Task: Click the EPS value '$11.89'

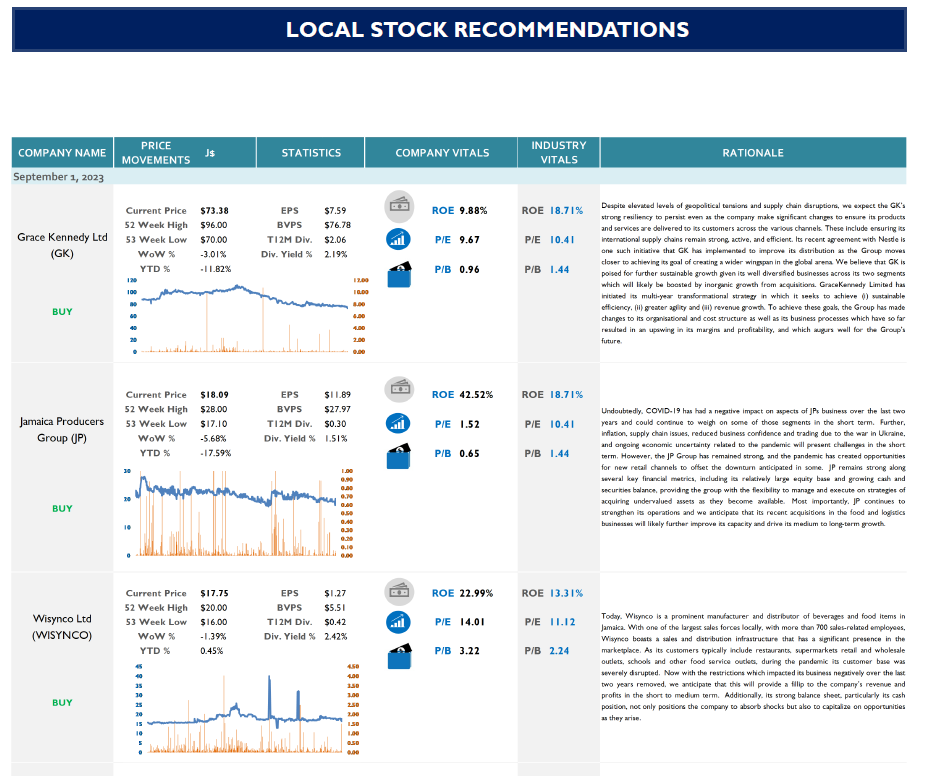Action: [x=337, y=395]
